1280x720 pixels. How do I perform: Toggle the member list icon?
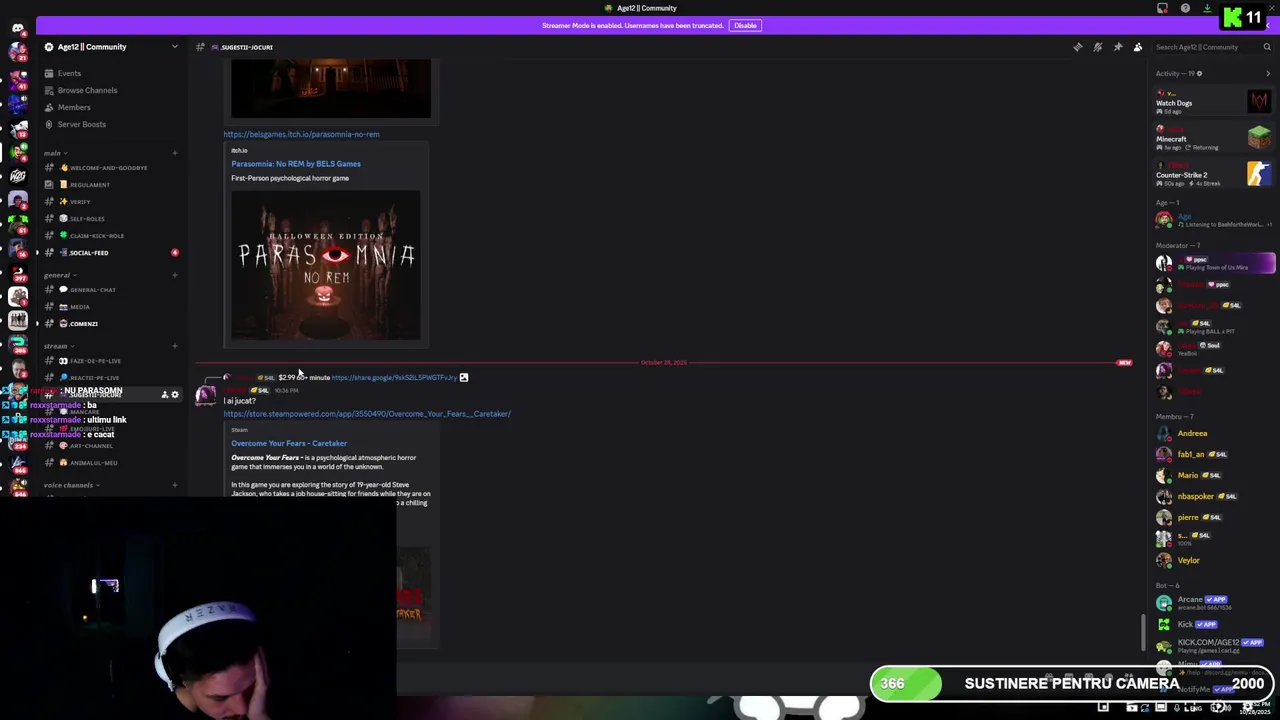[x=1138, y=47]
